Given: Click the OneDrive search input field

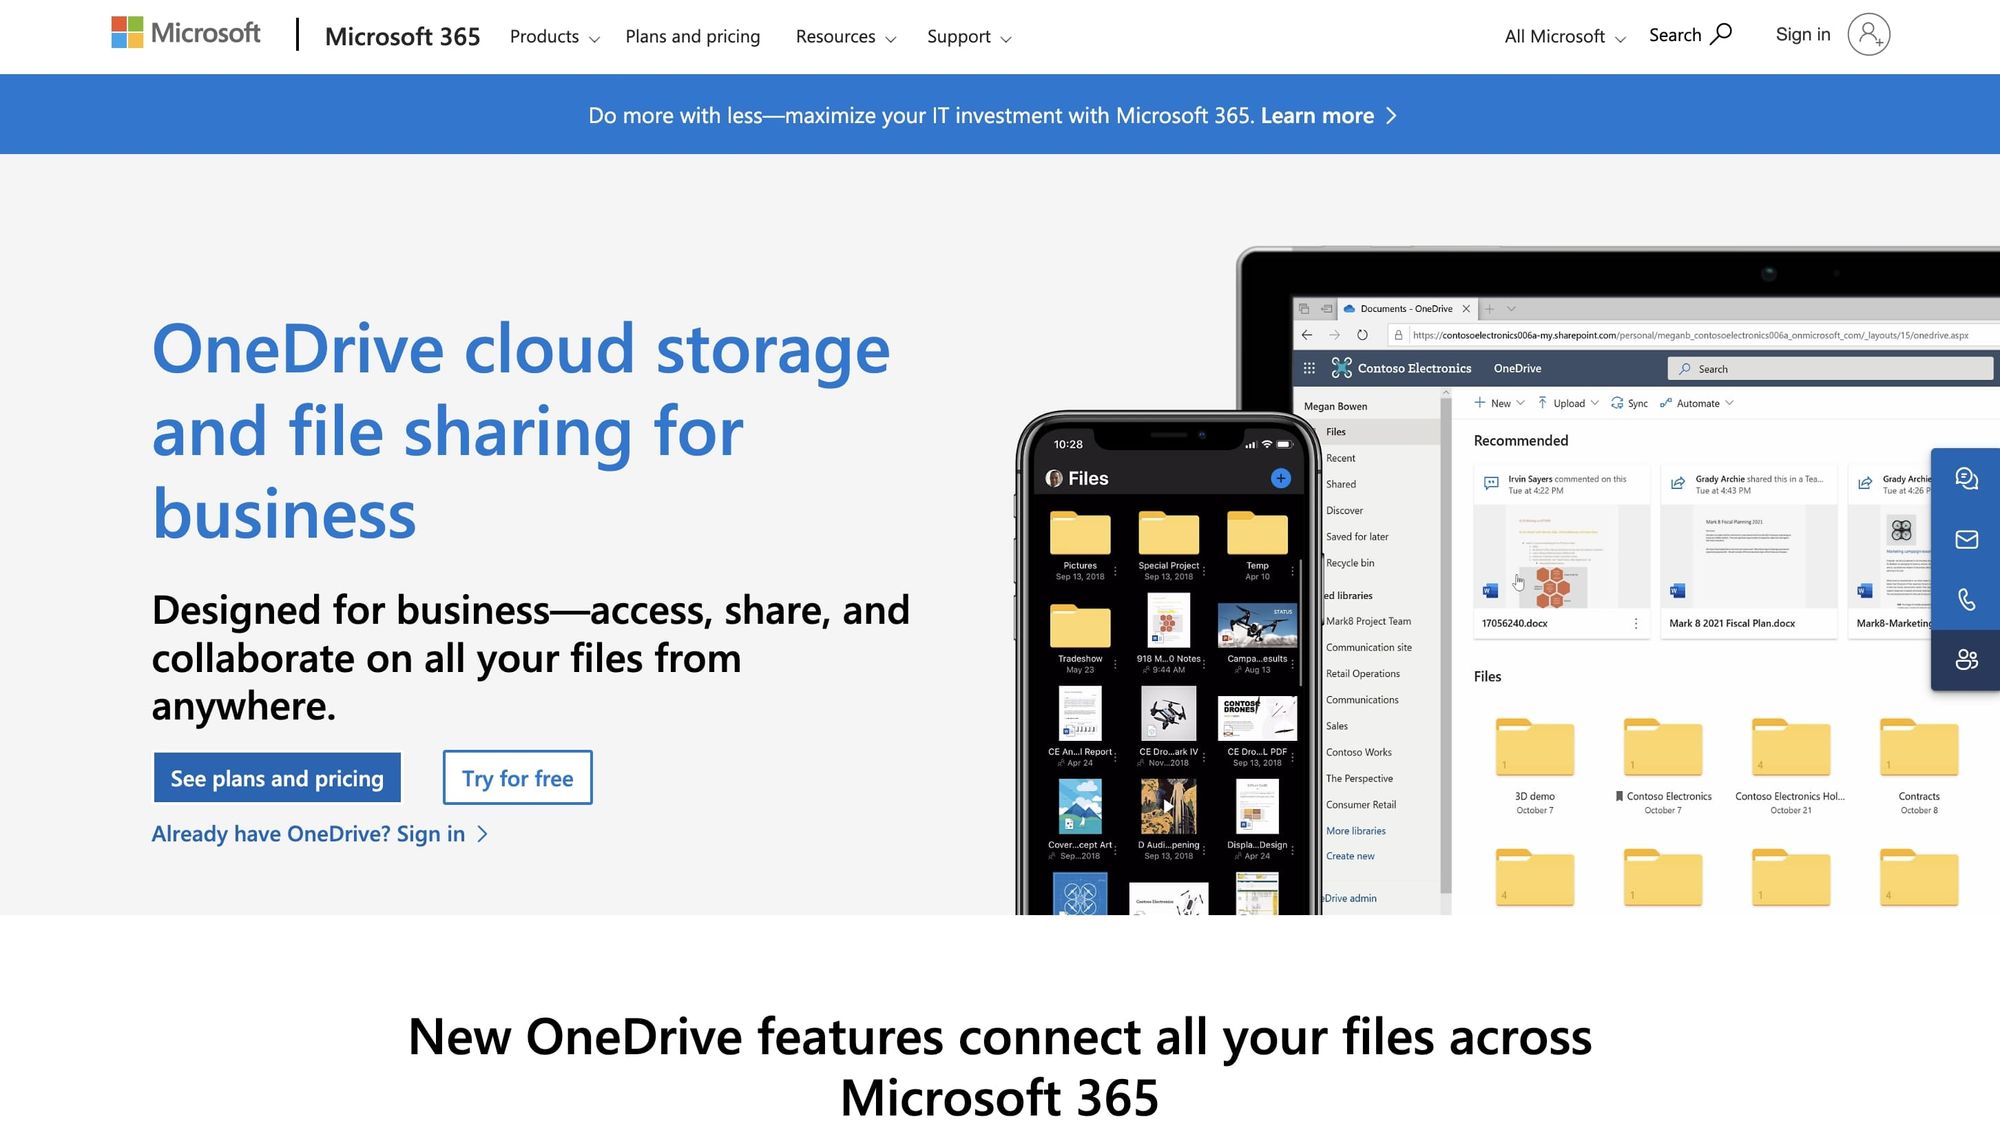Looking at the screenshot, I should (x=1830, y=368).
